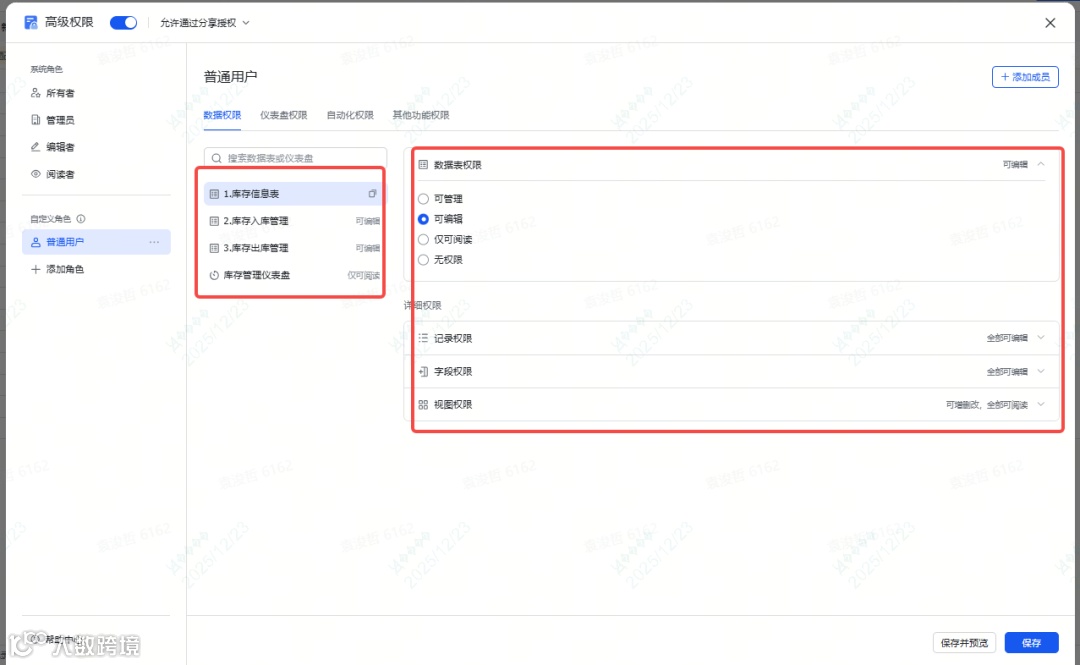Image resolution: width=1080 pixels, height=665 pixels.
Task: Click the 全部可编辑 value of 记录权限
Action: (1007, 338)
